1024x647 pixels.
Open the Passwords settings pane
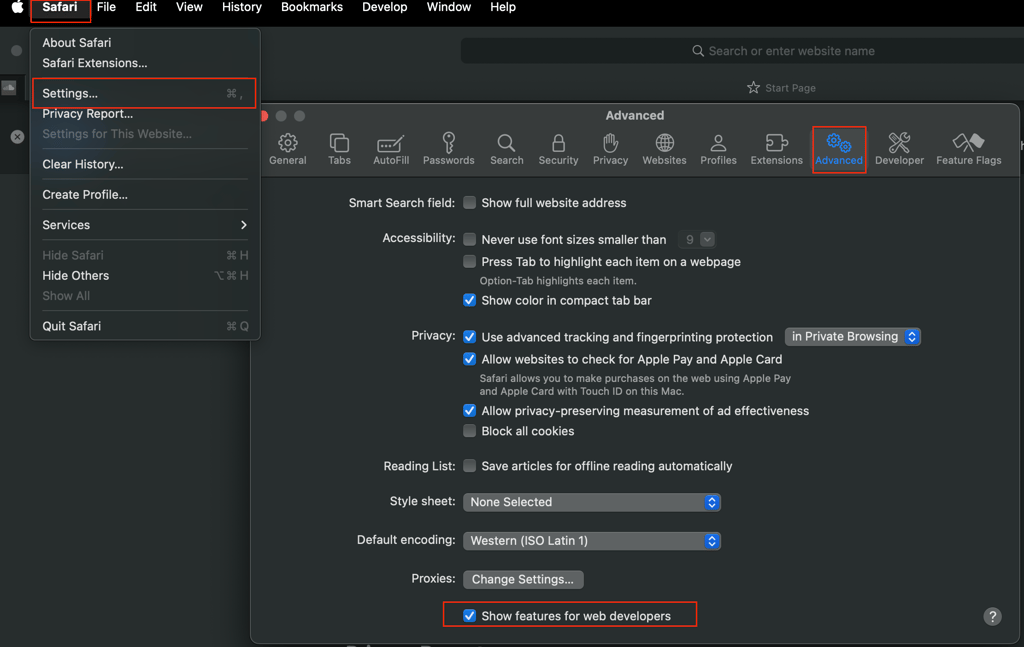[448, 150]
